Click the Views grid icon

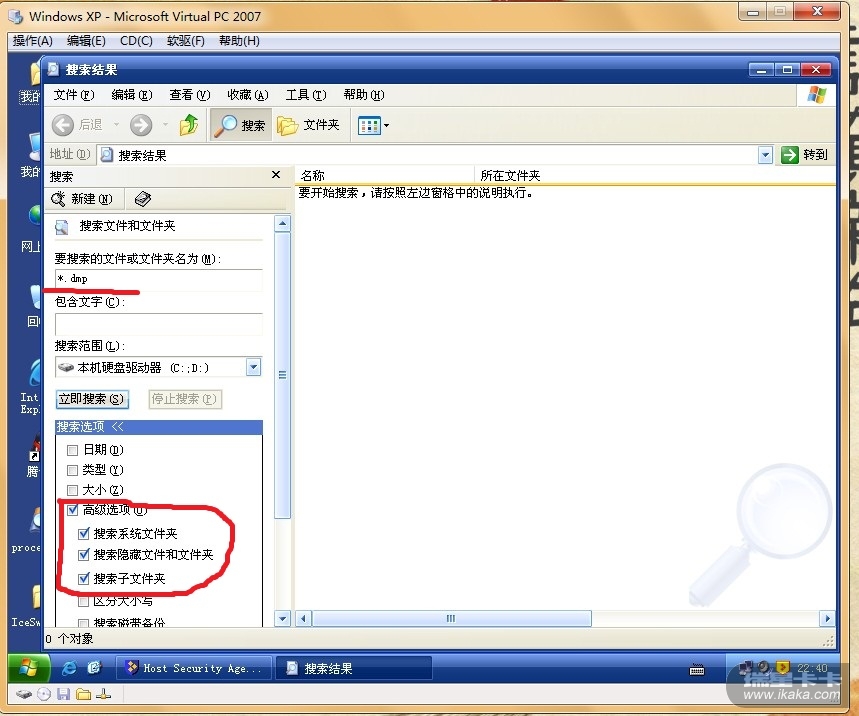click(x=369, y=125)
